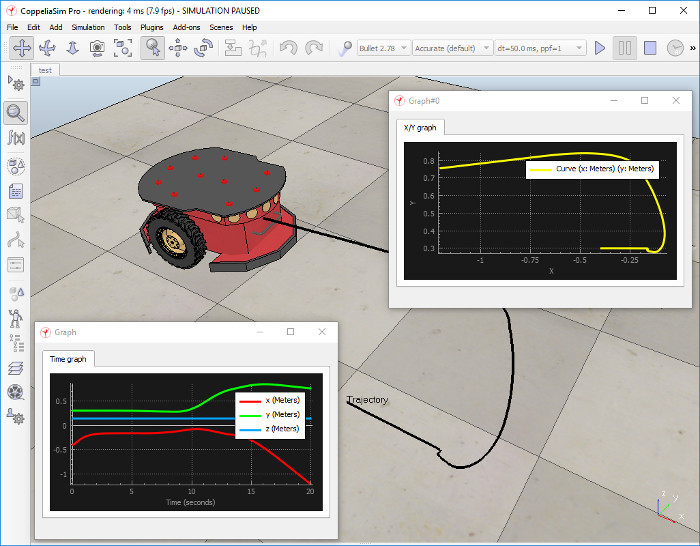Expand the Accurate (default) settings dropdown
Viewport: 700px width, 546px height.
pos(452,48)
